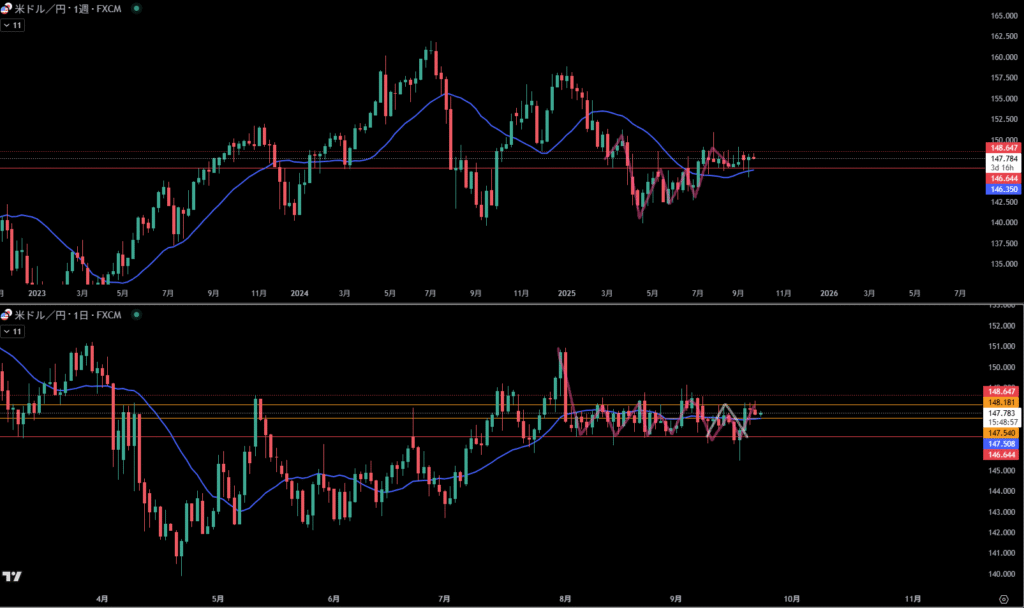The height and width of the screenshot is (608, 1024).
Task: Click the blue 147.508 price label on daily chart
Action: 1003,443
